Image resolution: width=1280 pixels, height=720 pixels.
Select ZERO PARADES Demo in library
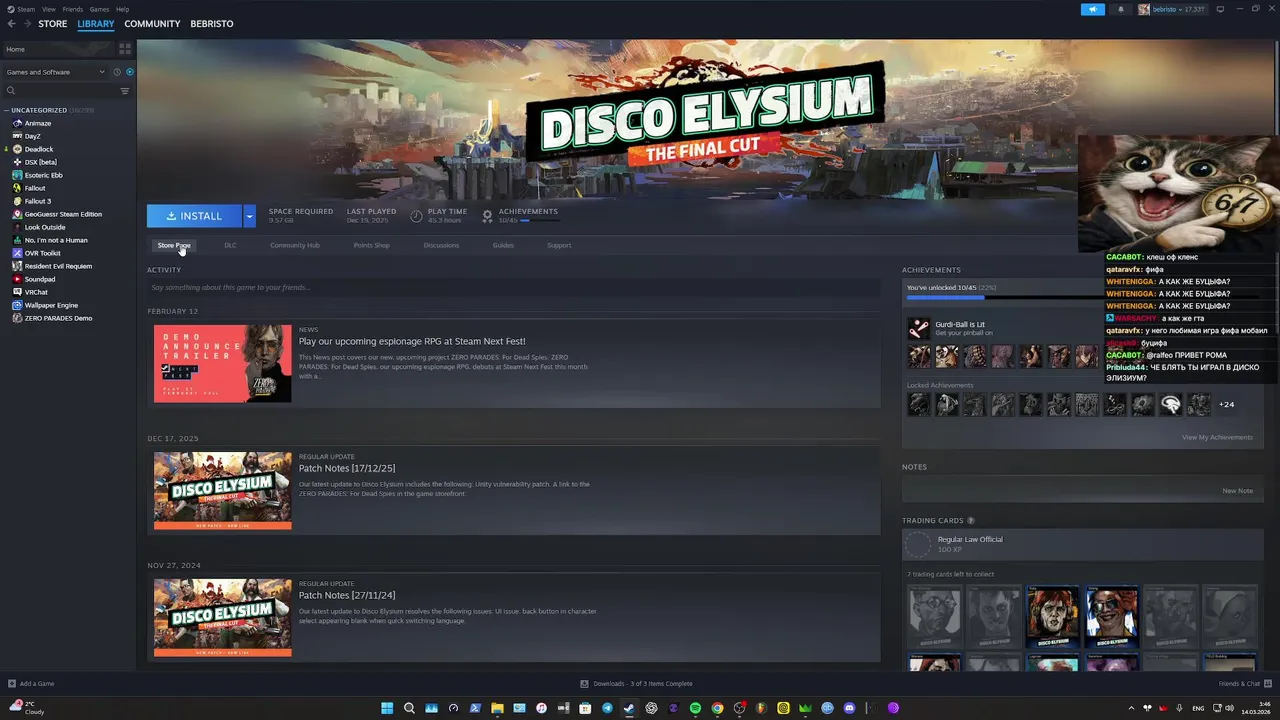pos(58,318)
